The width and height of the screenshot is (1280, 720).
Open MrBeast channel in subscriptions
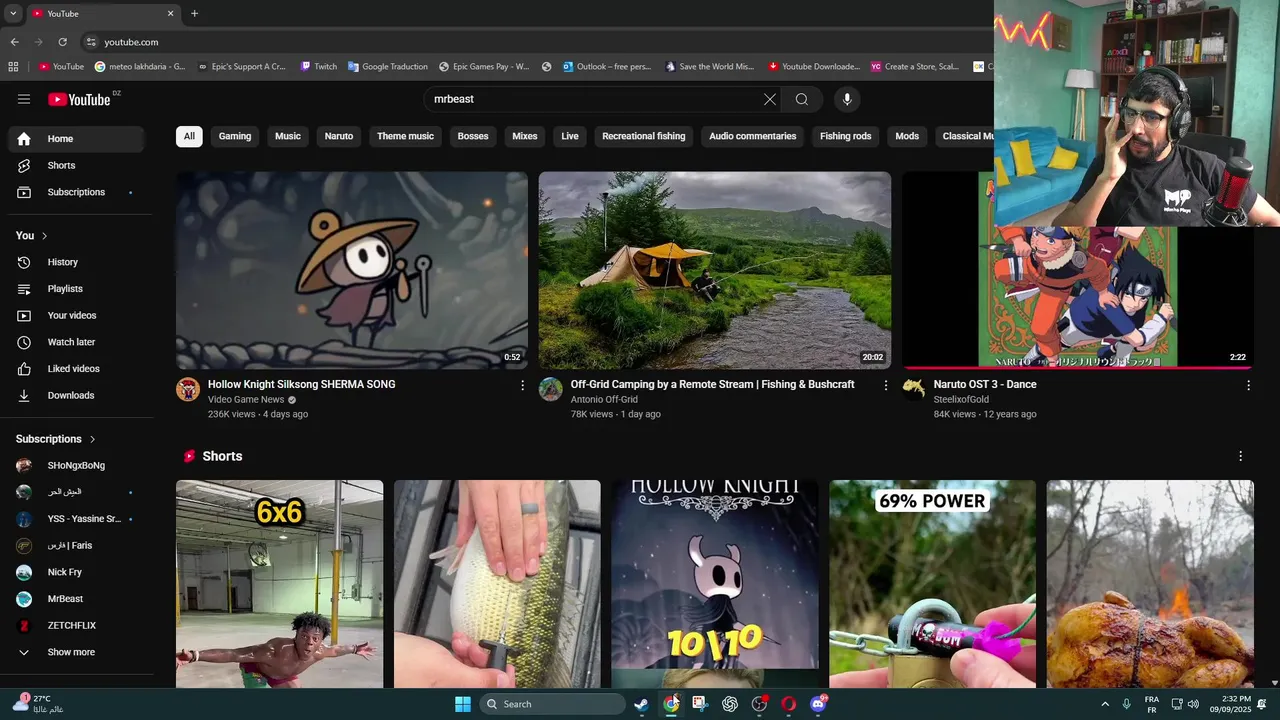[x=76, y=599]
